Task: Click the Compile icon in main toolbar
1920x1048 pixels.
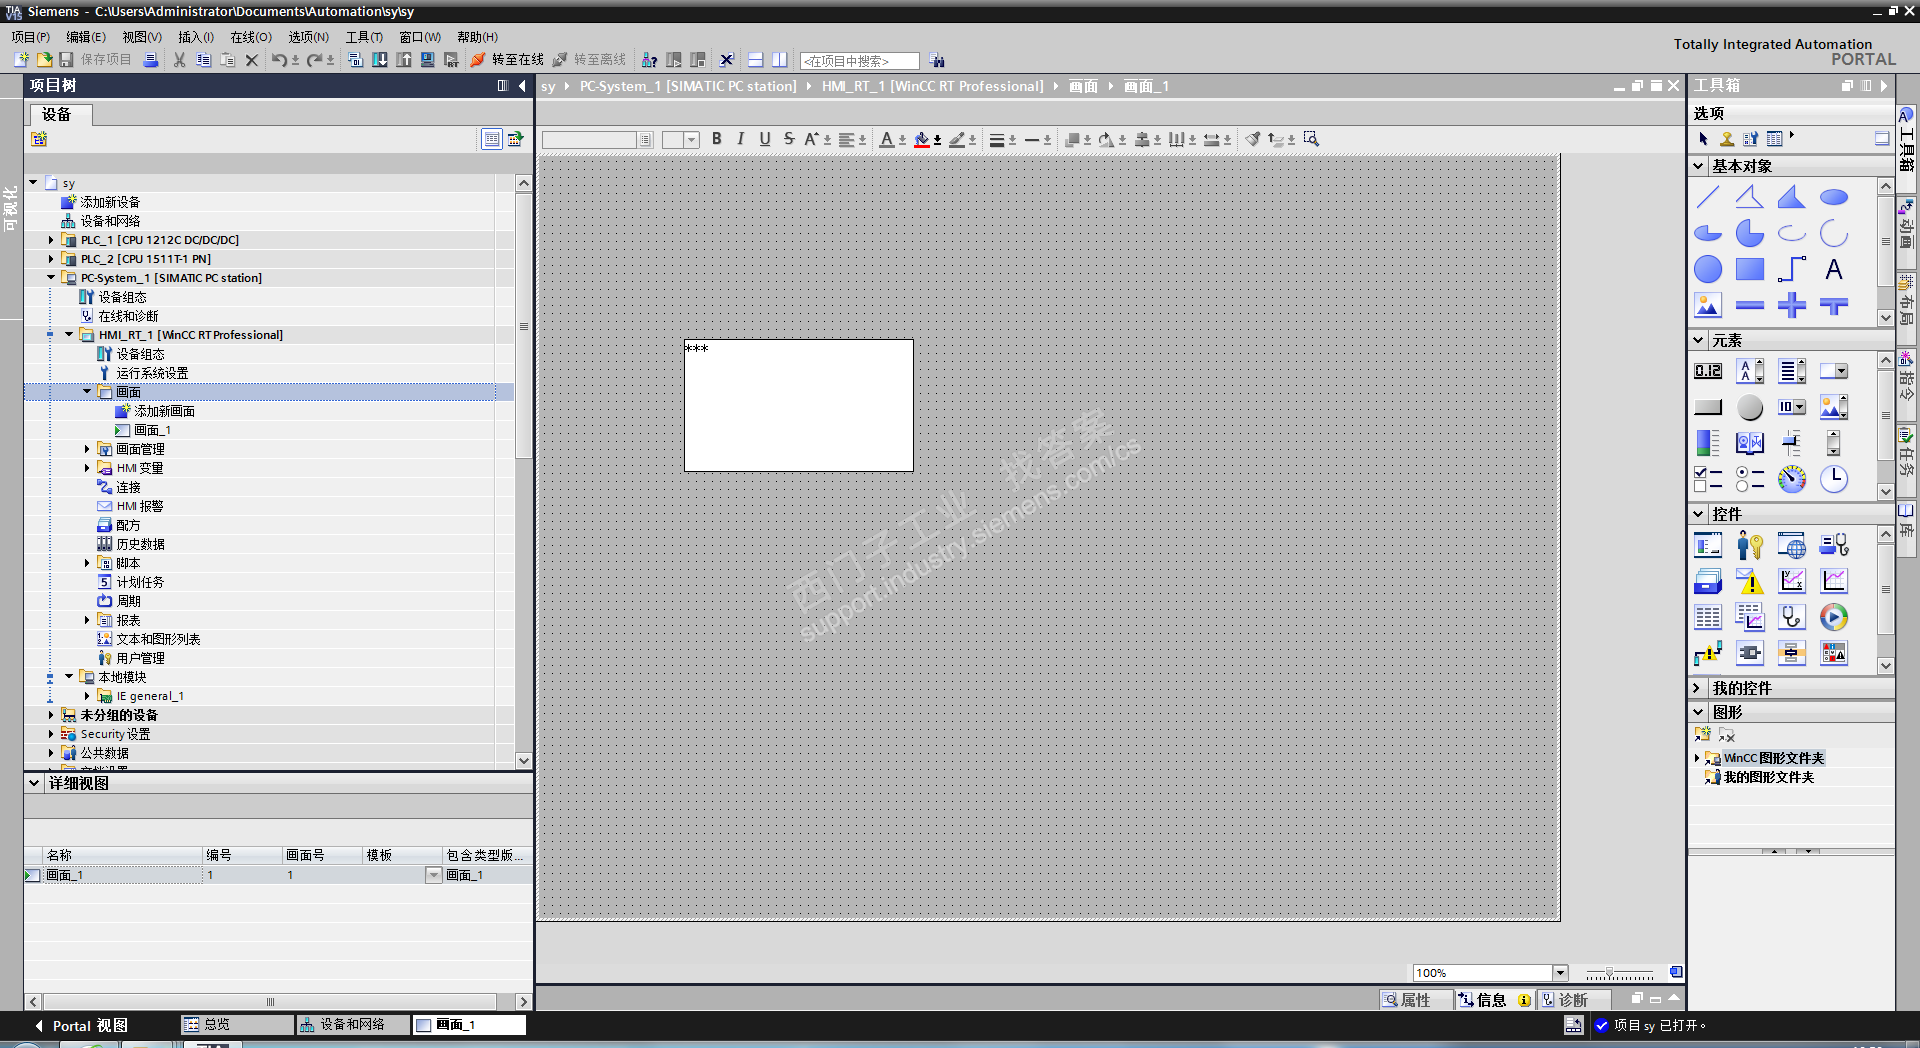Action: (355, 60)
